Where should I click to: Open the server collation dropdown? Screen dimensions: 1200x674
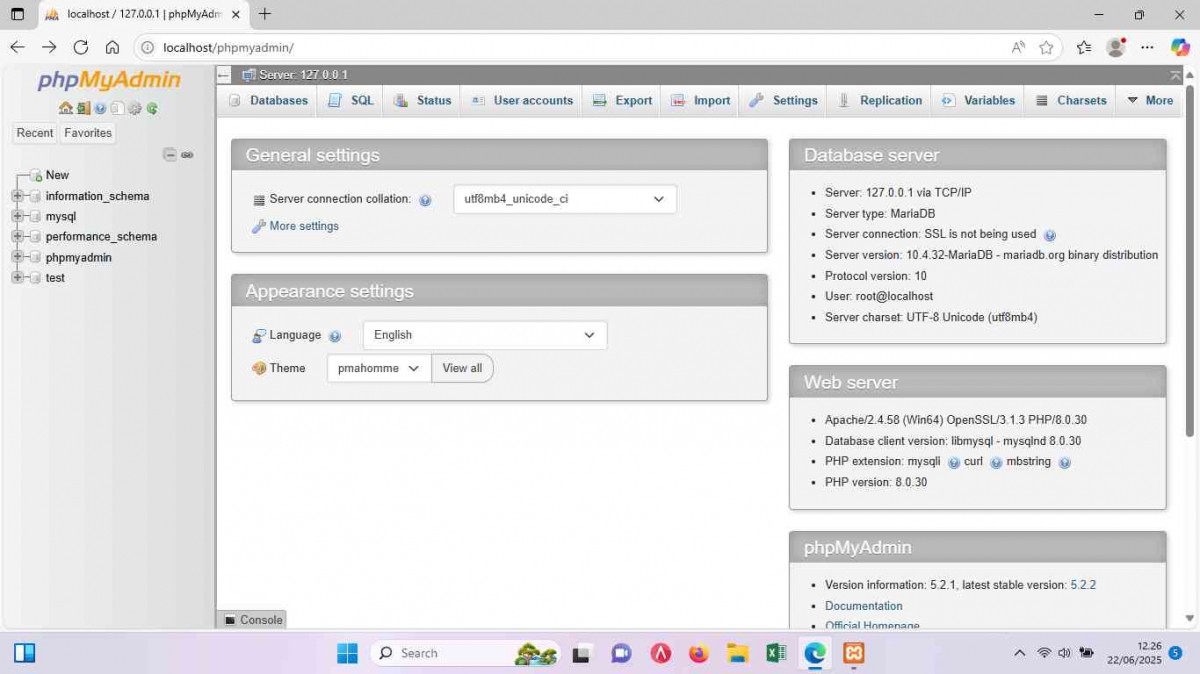coord(564,199)
